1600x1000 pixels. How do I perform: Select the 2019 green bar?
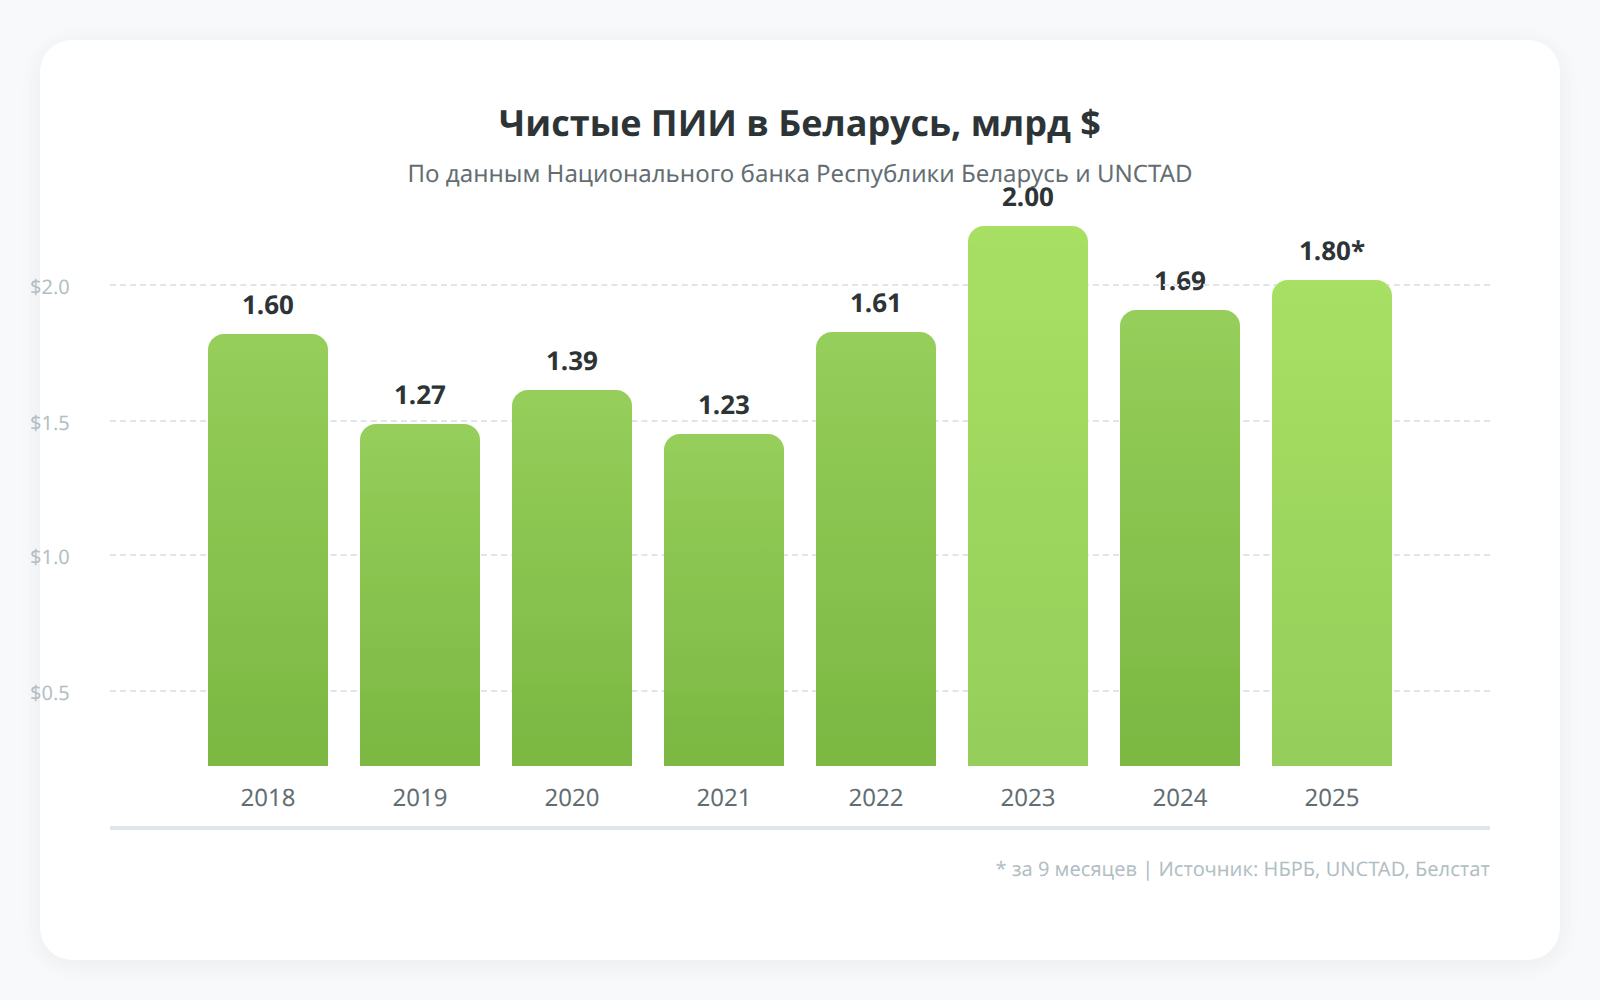point(420,595)
